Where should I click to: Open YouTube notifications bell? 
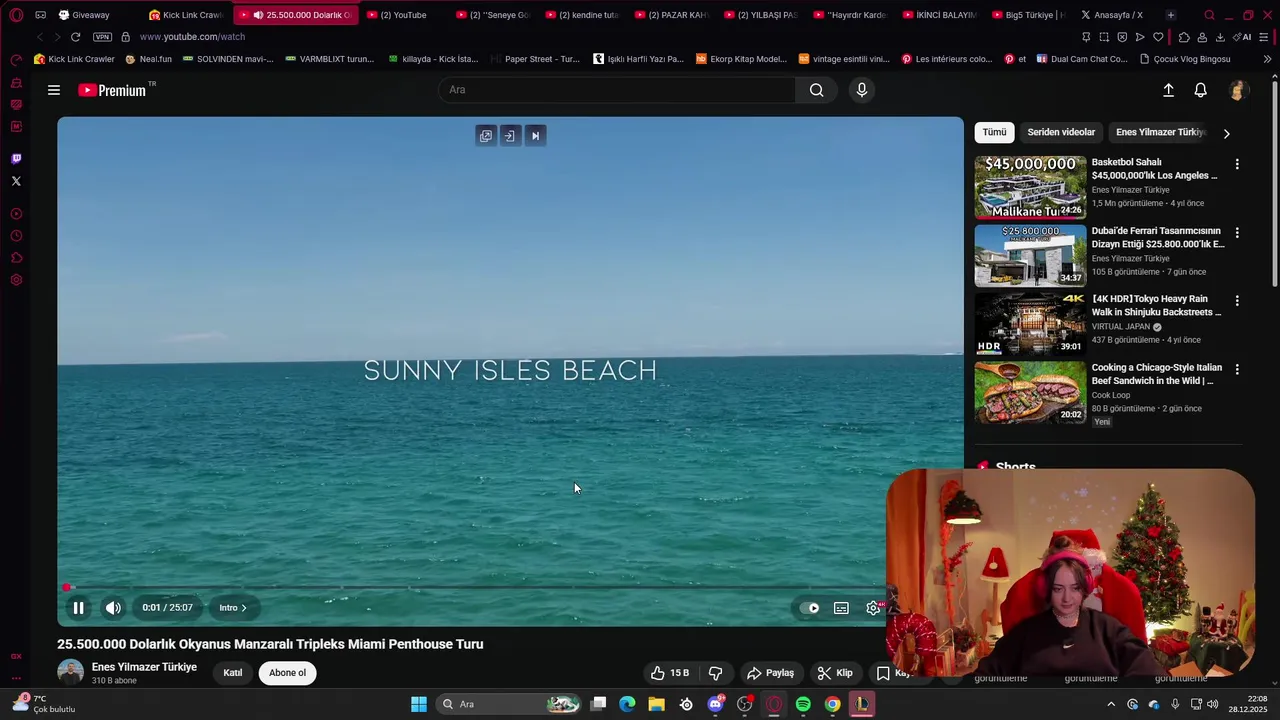1201,90
